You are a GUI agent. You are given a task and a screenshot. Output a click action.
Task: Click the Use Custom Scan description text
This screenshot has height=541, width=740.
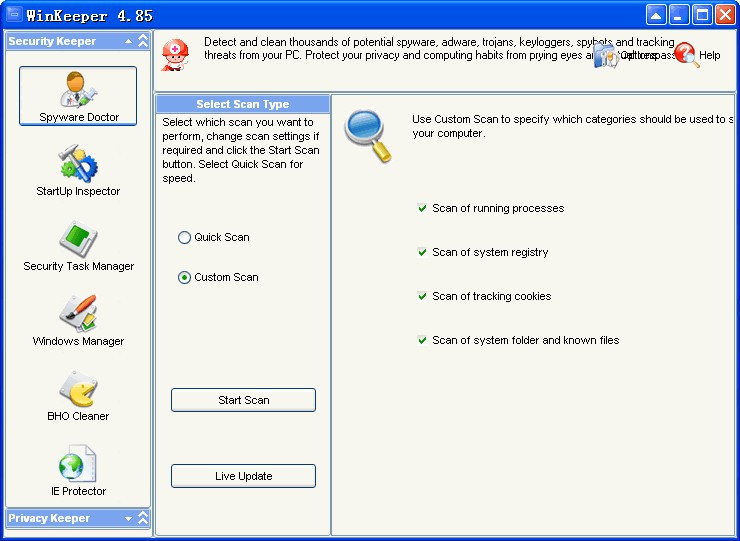click(572, 126)
